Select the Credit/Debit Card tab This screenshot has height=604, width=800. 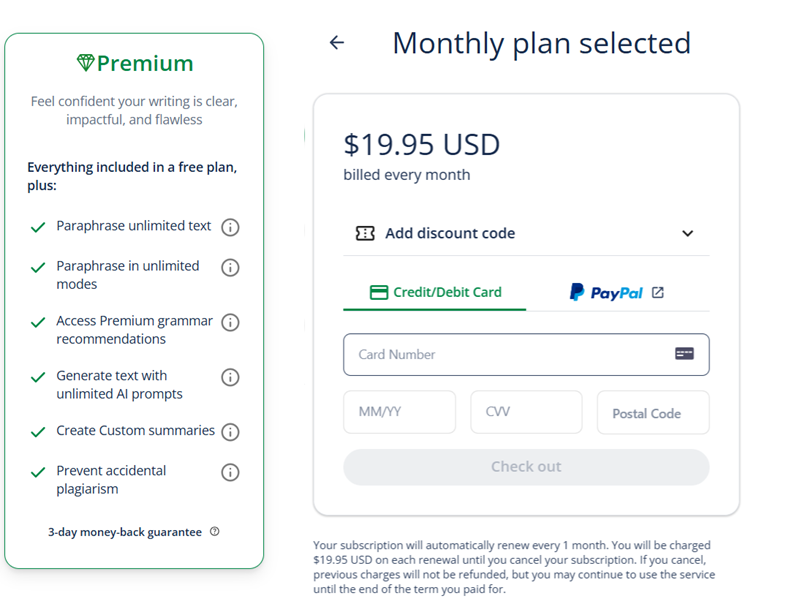(435, 293)
